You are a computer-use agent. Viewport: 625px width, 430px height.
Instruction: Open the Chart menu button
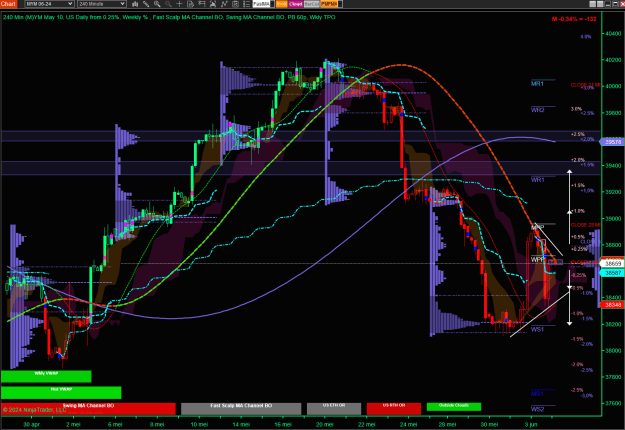click(x=8, y=4)
